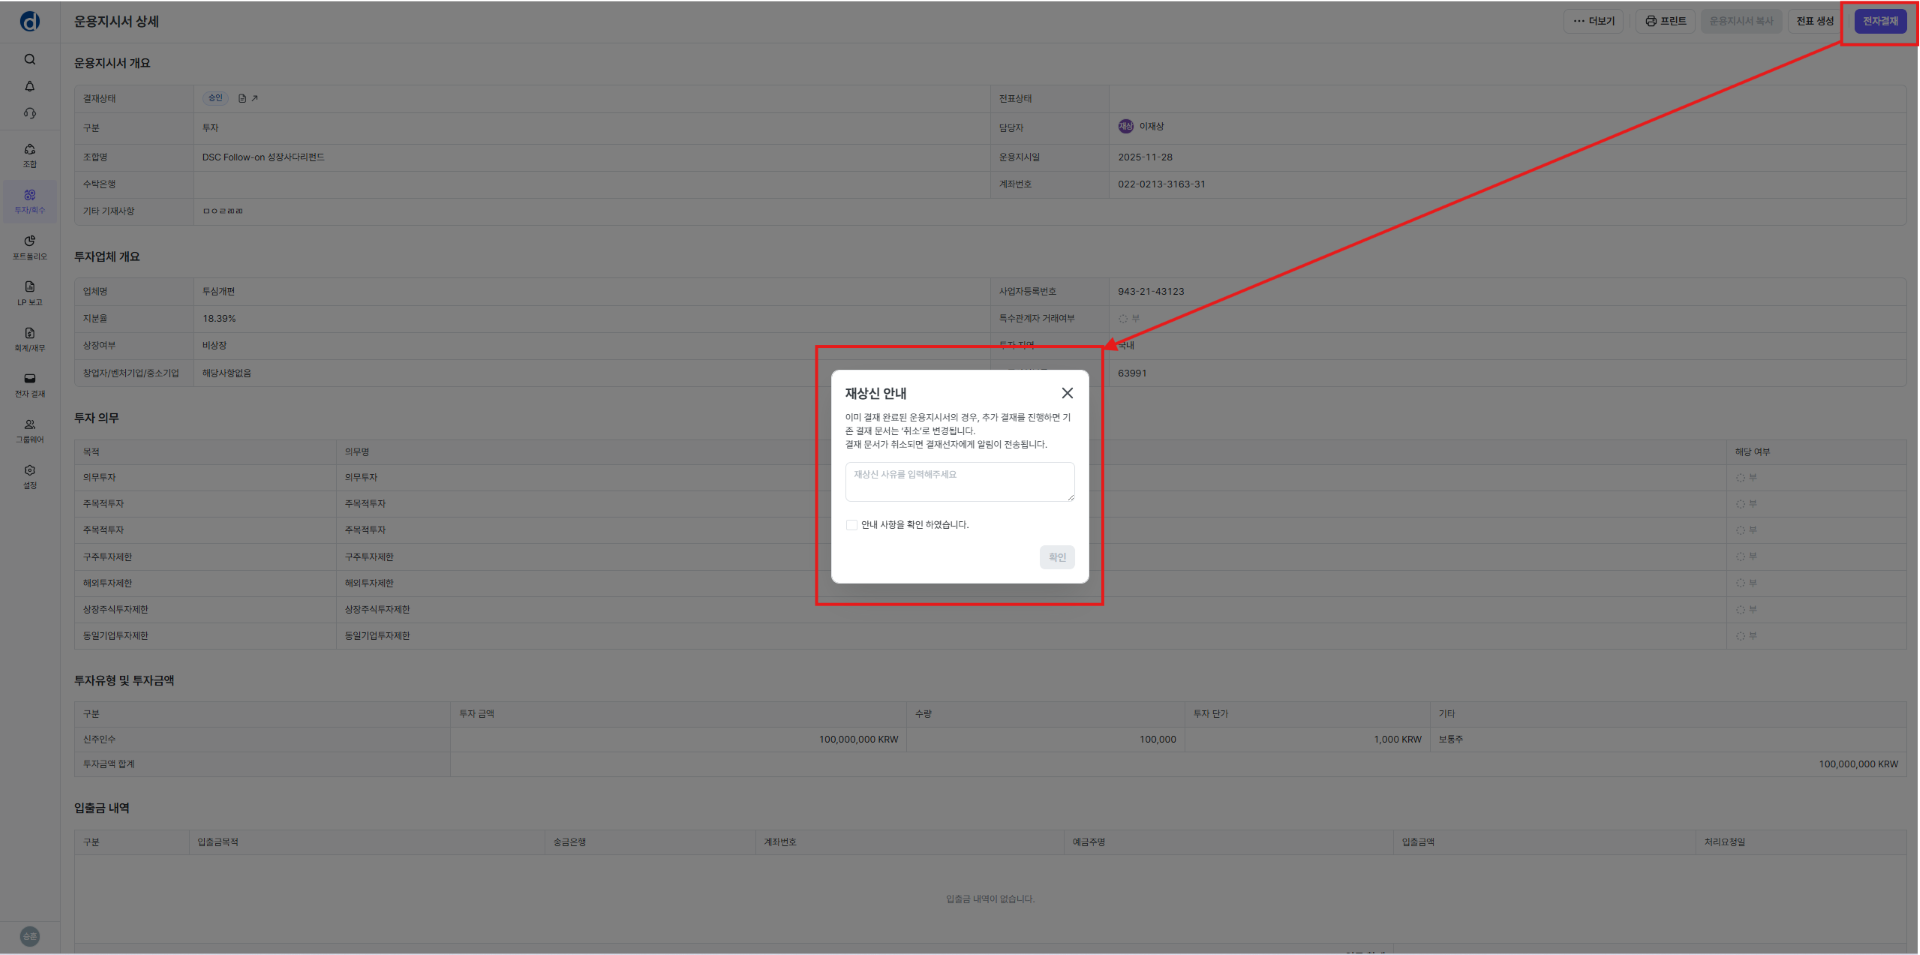
Task: Open 회계/재무 sidebar section
Action: click(30, 338)
